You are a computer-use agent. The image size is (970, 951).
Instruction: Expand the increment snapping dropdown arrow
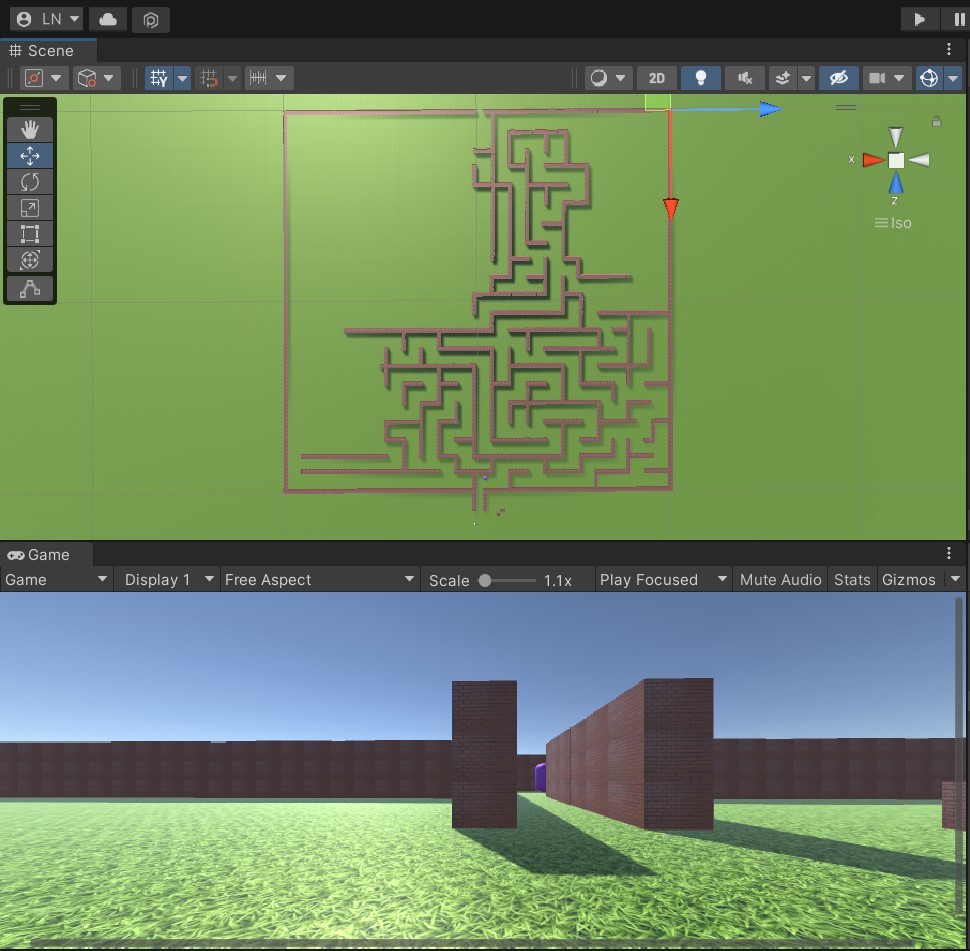281,78
